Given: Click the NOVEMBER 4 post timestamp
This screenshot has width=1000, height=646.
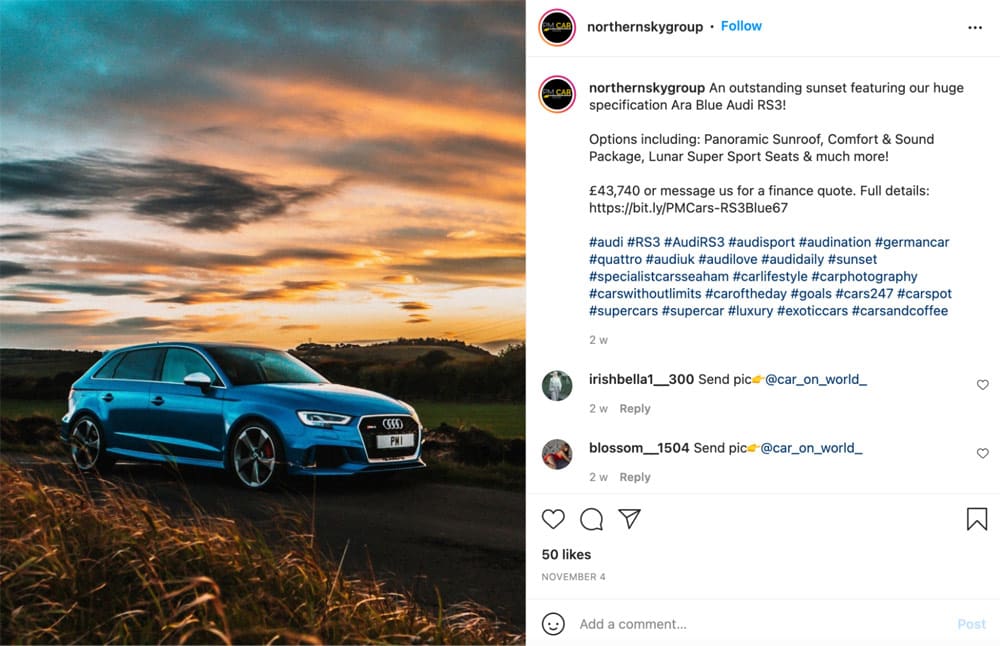Looking at the screenshot, I should [x=573, y=576].
